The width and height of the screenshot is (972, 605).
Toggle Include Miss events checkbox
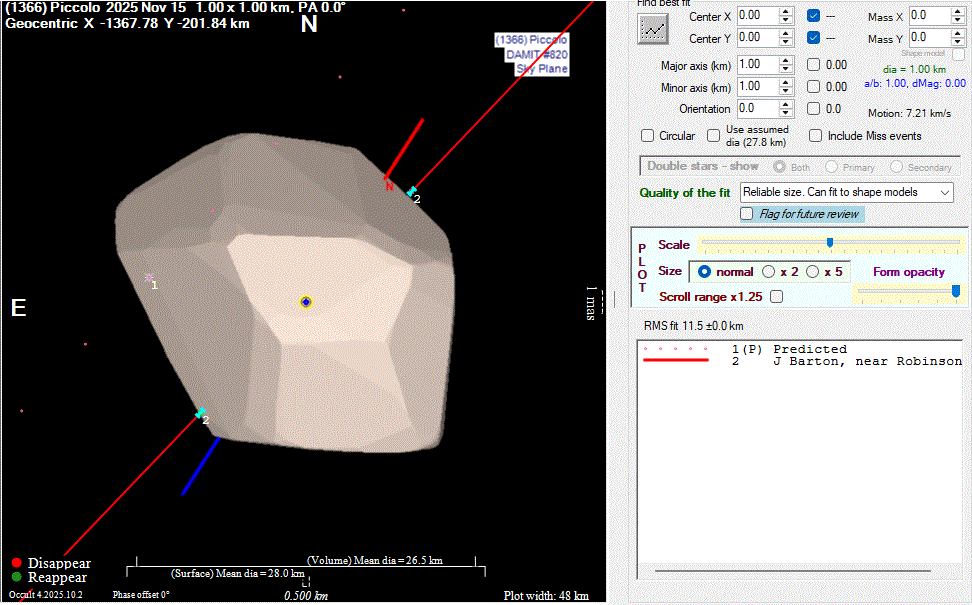816,136
